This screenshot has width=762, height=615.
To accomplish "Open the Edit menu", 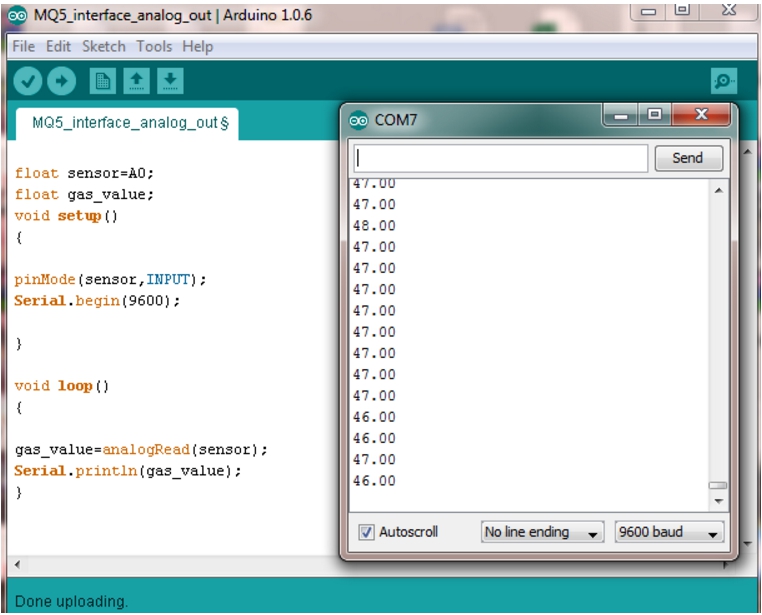I will point(58,47).
